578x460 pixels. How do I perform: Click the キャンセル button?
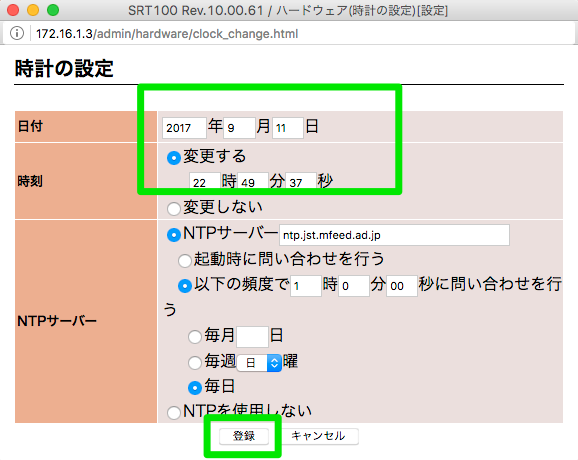318,436
